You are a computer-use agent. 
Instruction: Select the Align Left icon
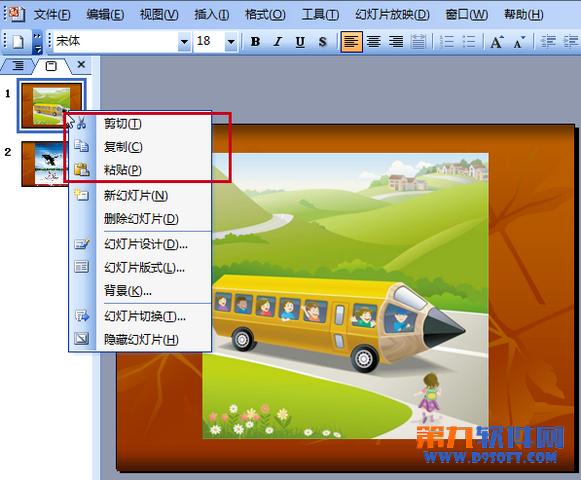coord(351,42)
